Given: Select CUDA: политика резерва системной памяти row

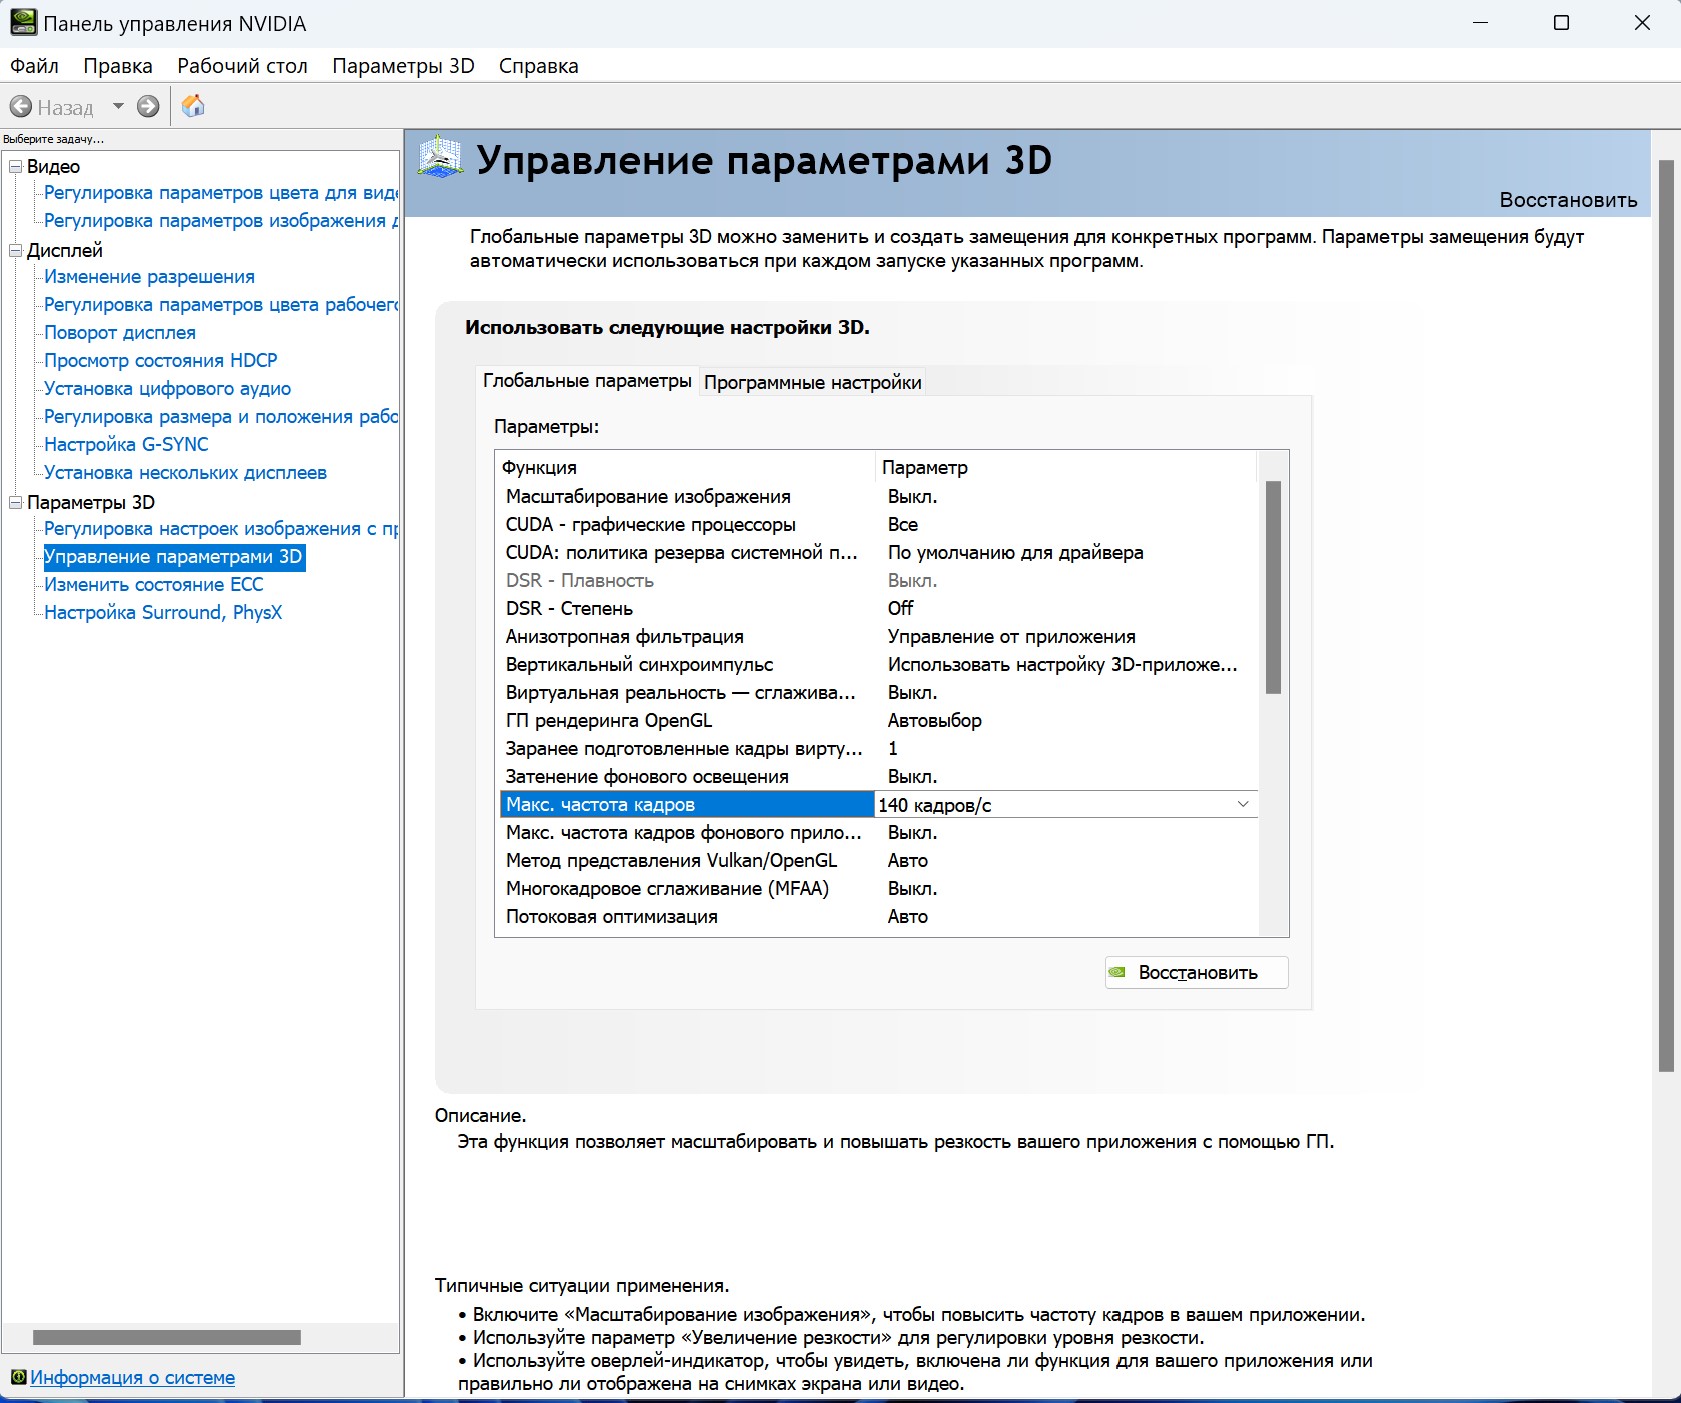Looking at the screenshot, I should [x=877, y=553].
